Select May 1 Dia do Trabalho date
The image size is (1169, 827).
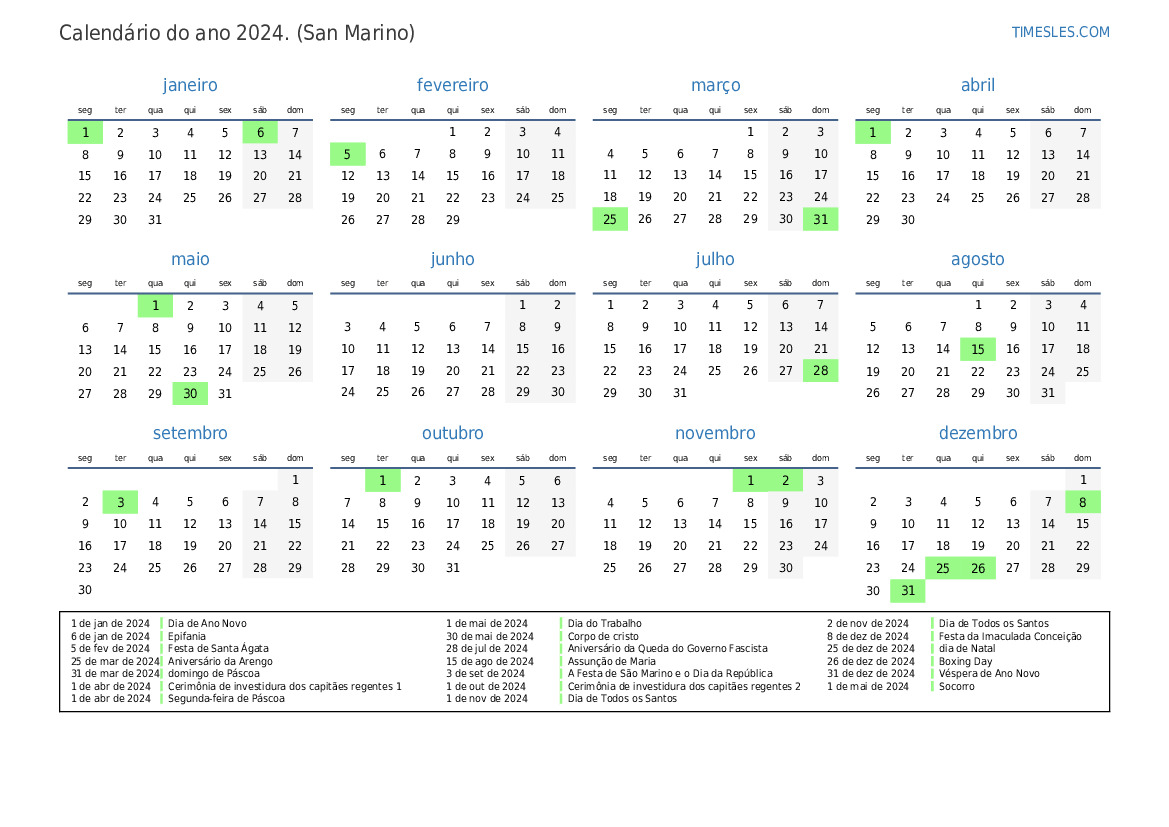155,305
